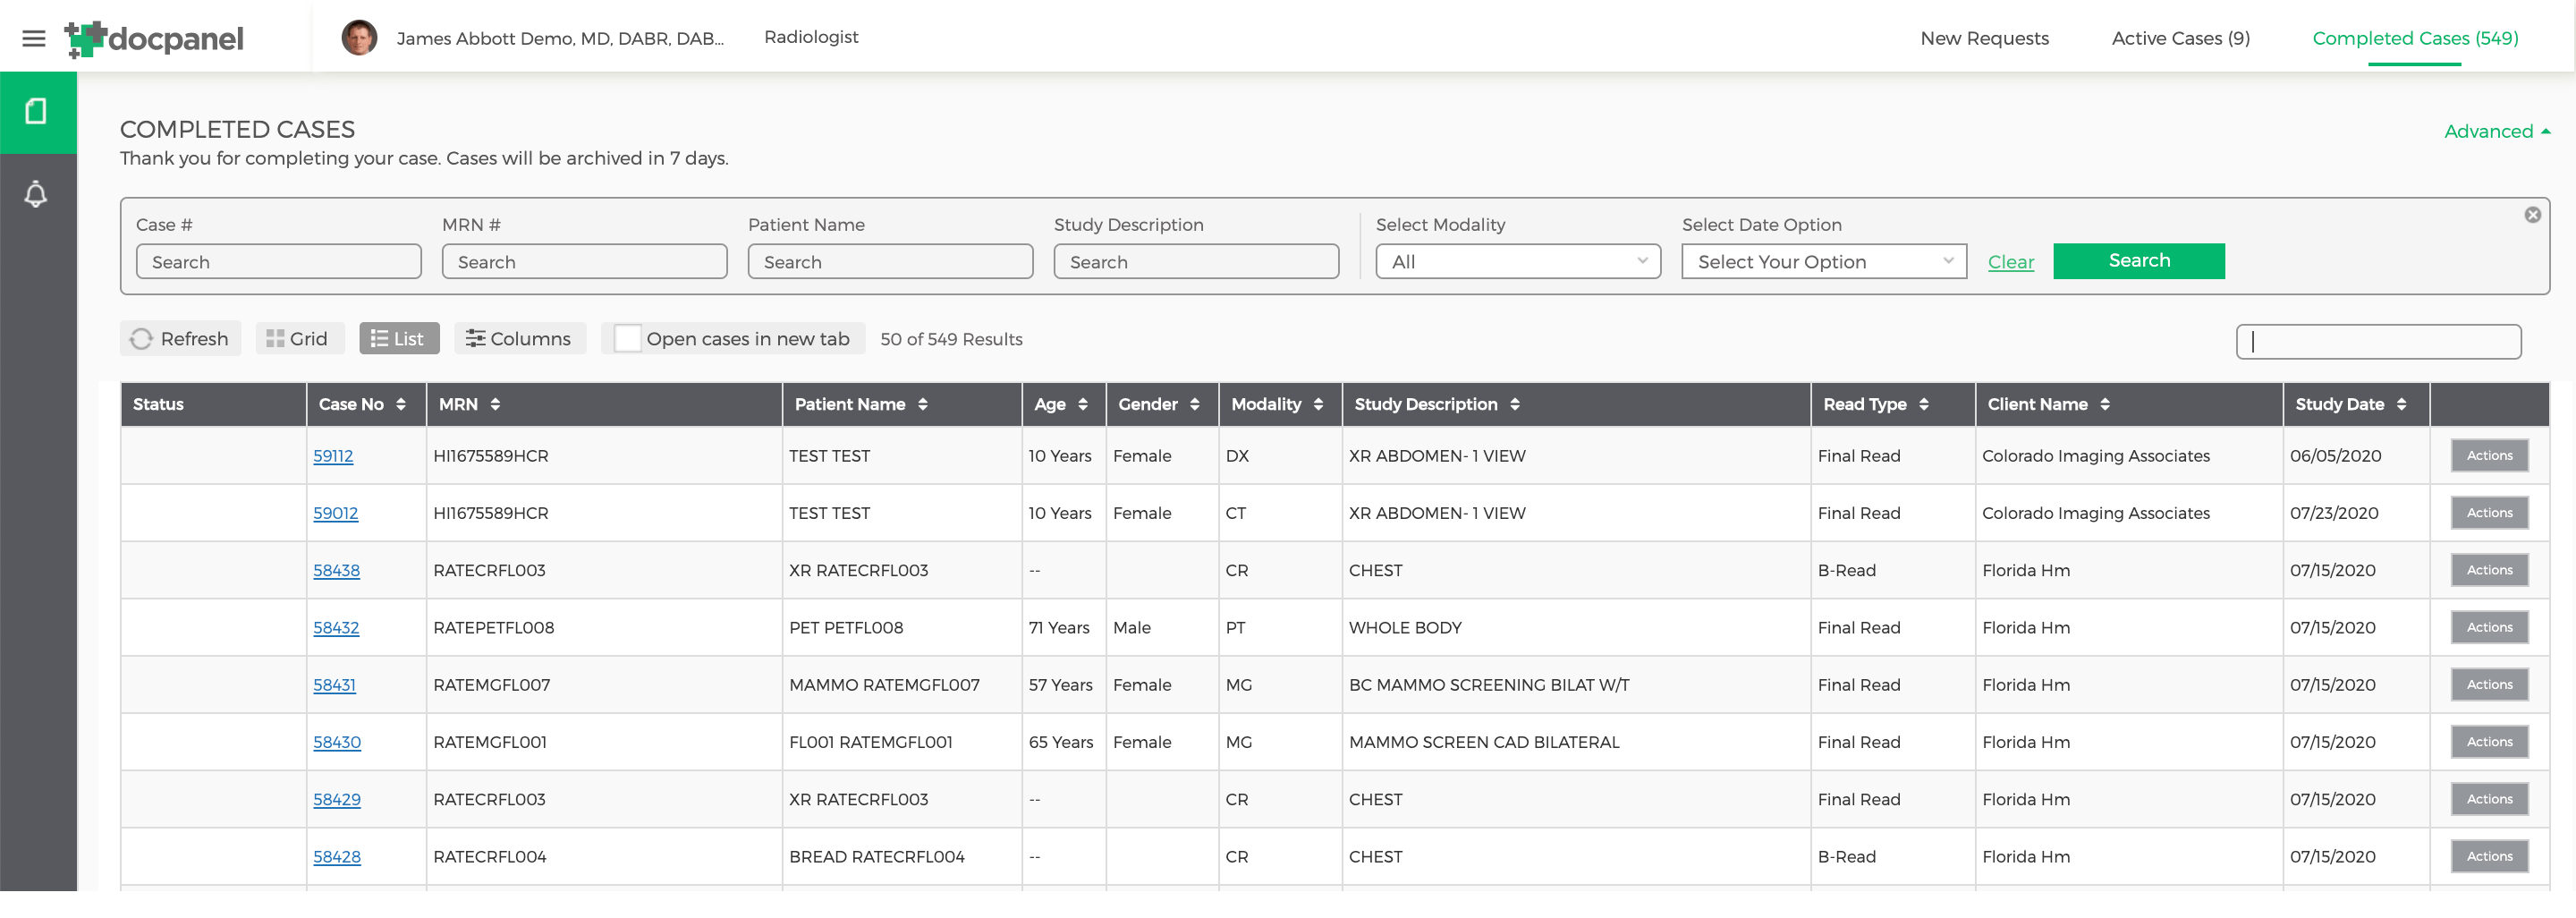The image size is (2576, 918).
Task: Open the notifications bell icon
Action: pyautogui.click(x=36, y=194)
